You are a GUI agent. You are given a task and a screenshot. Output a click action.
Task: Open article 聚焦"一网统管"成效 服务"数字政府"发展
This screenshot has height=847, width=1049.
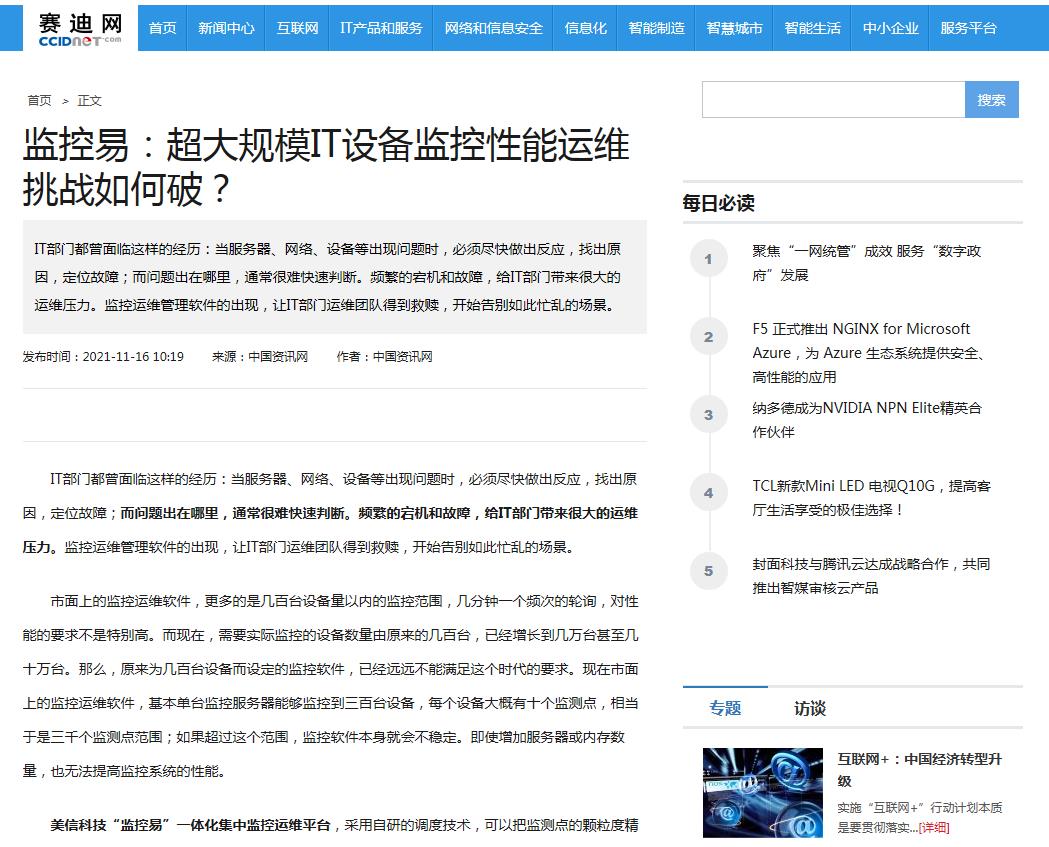(x=867, y=263)
